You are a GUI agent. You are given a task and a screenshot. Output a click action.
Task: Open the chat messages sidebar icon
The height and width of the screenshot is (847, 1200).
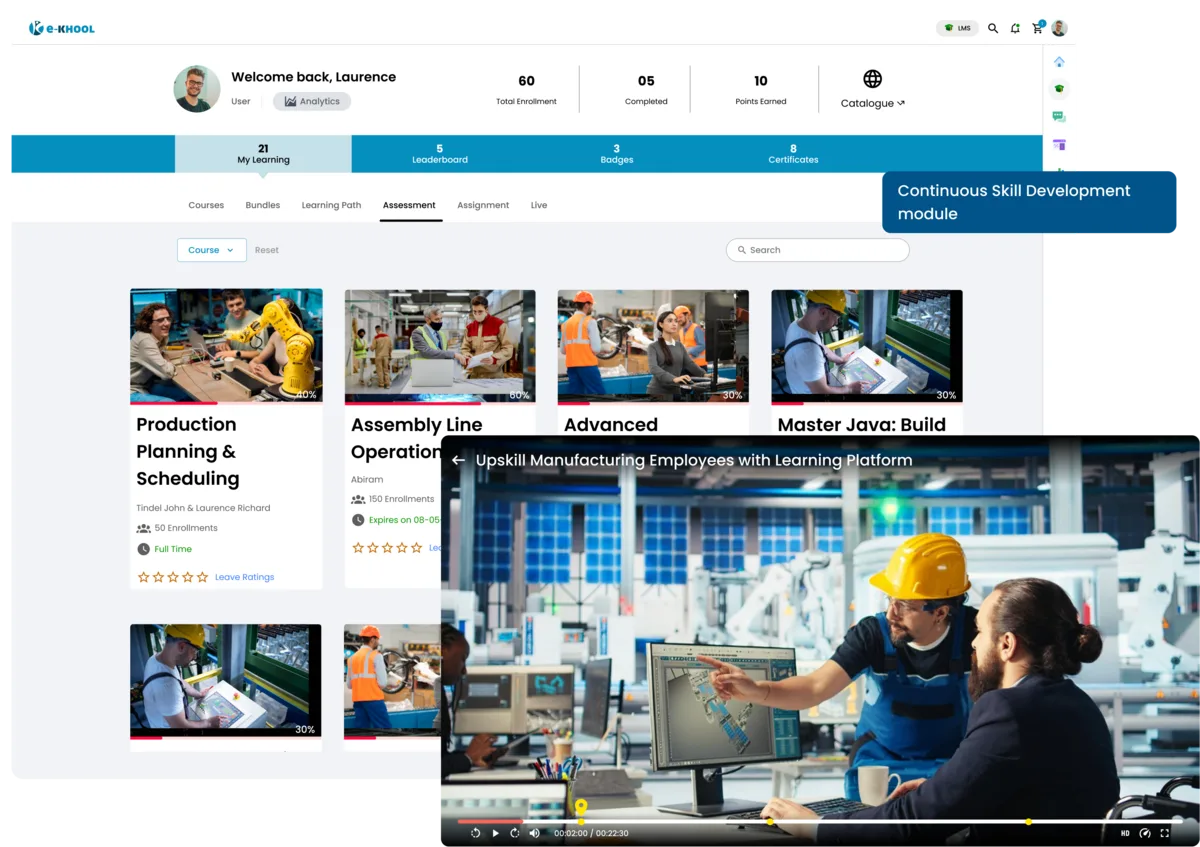[1059, 115]
